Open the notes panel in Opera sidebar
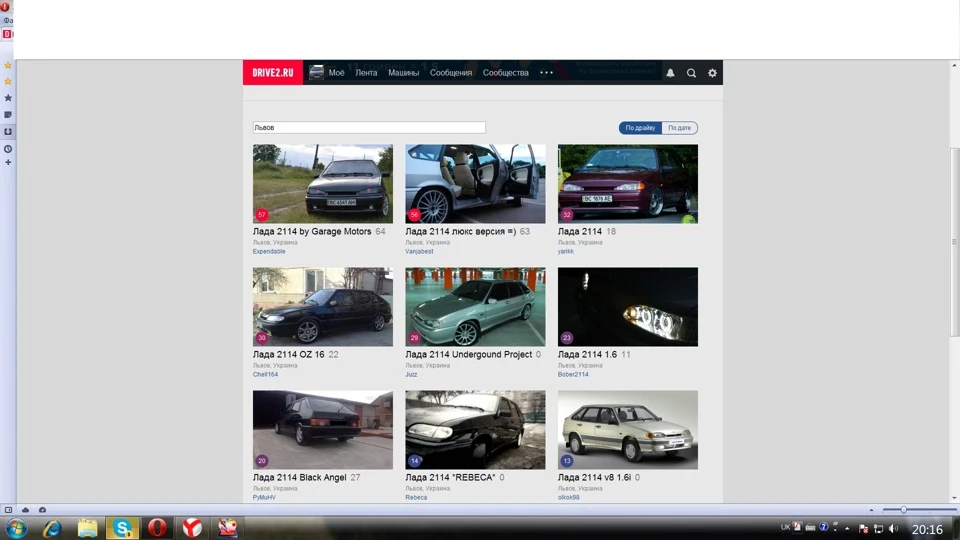 tap(8, 114)
